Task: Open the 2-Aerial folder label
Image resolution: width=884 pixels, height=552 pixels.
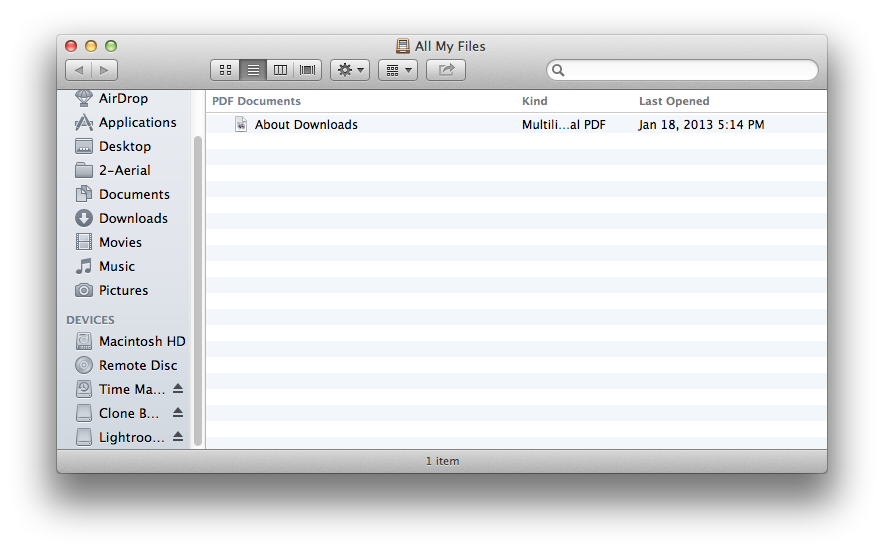Action: point(125,170)
